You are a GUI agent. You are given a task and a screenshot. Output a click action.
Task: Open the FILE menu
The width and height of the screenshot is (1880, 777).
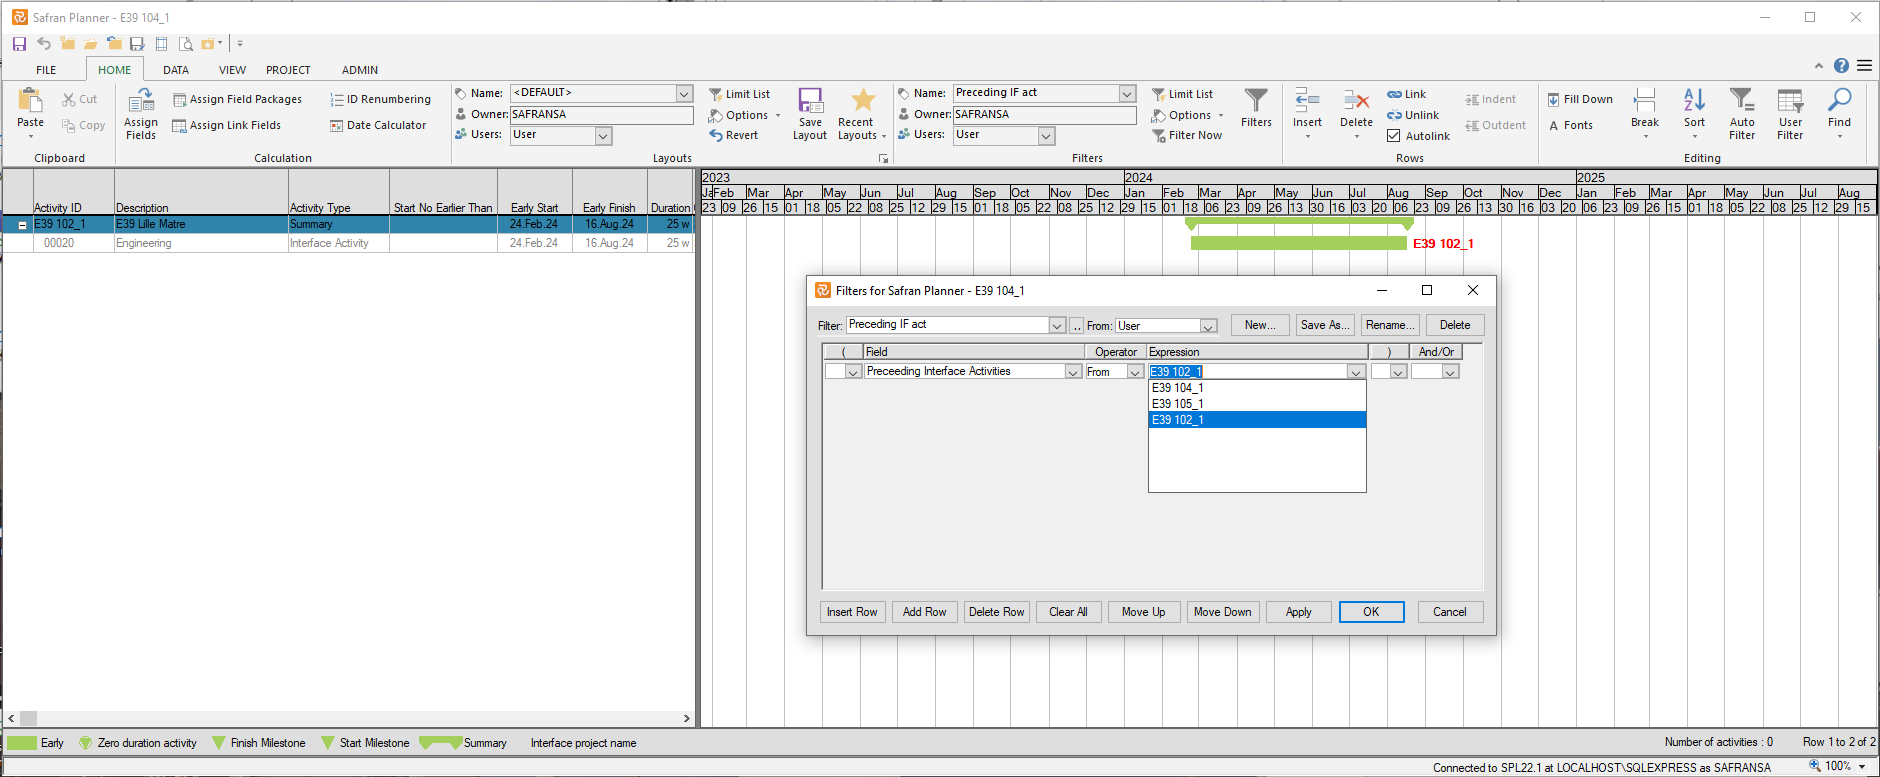tap(46, 70)
